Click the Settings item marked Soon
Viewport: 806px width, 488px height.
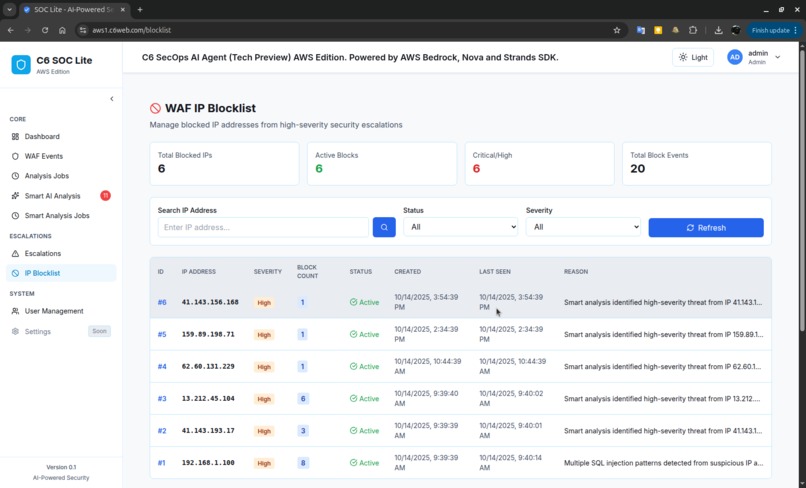[x=61, y=331]
